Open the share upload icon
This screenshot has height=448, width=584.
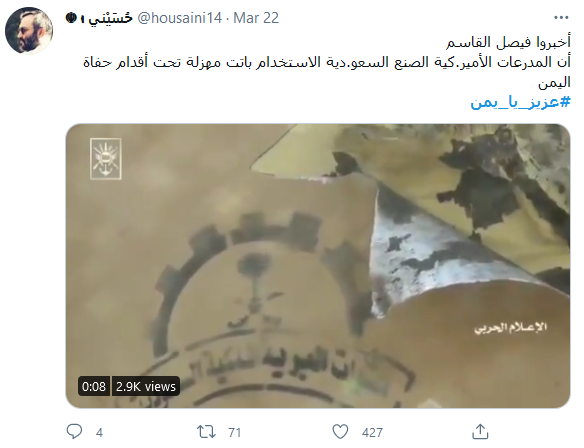(480, 432)
